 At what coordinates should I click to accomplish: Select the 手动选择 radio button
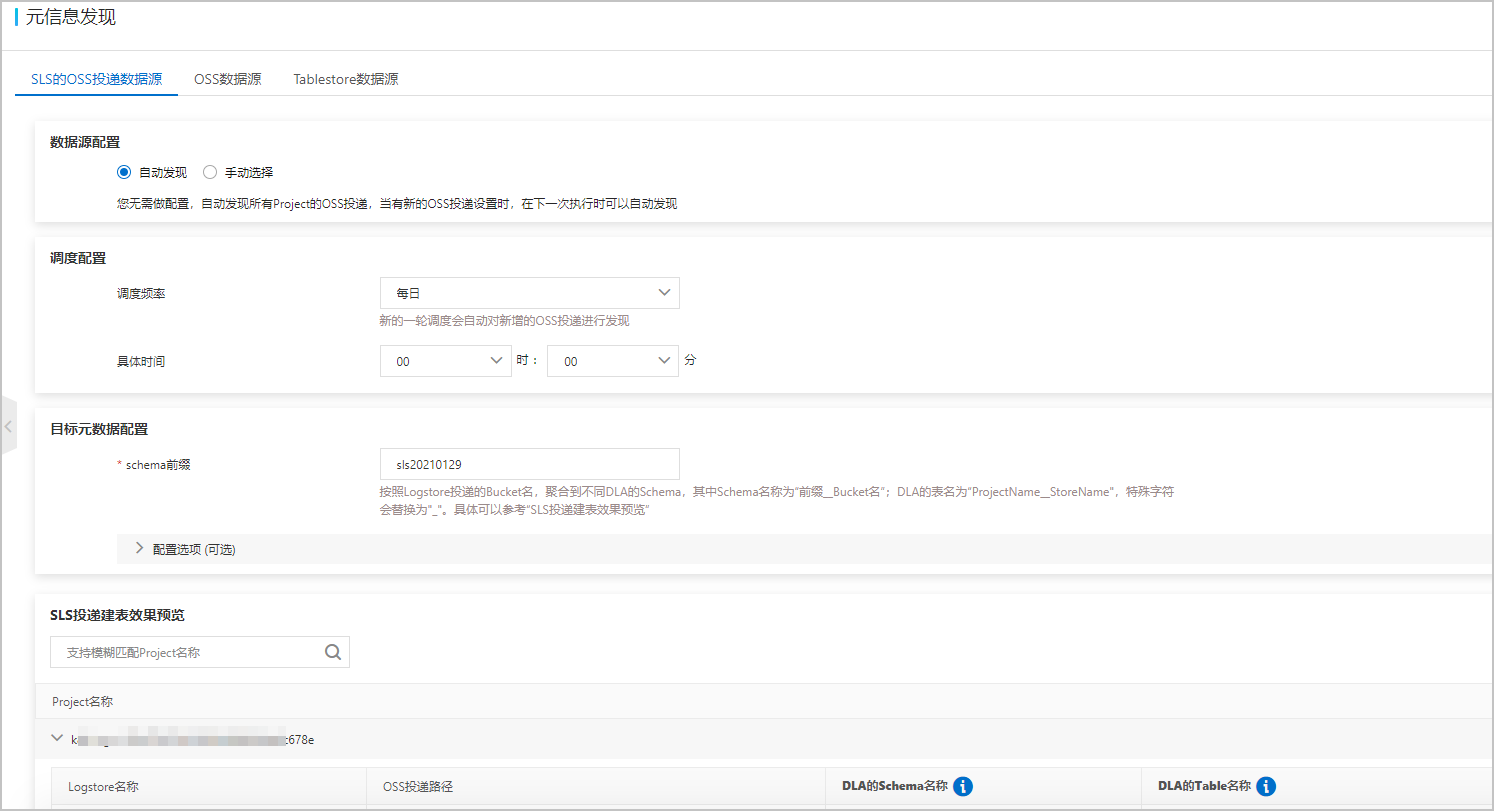(x=210, y=172)
